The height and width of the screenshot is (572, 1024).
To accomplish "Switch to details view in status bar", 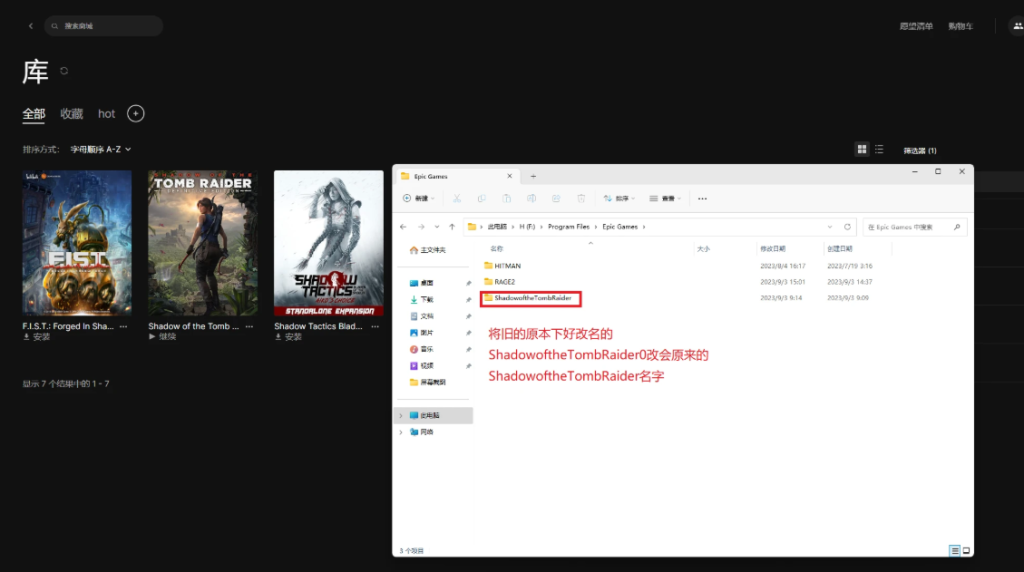I will click(x=955, y=551).
